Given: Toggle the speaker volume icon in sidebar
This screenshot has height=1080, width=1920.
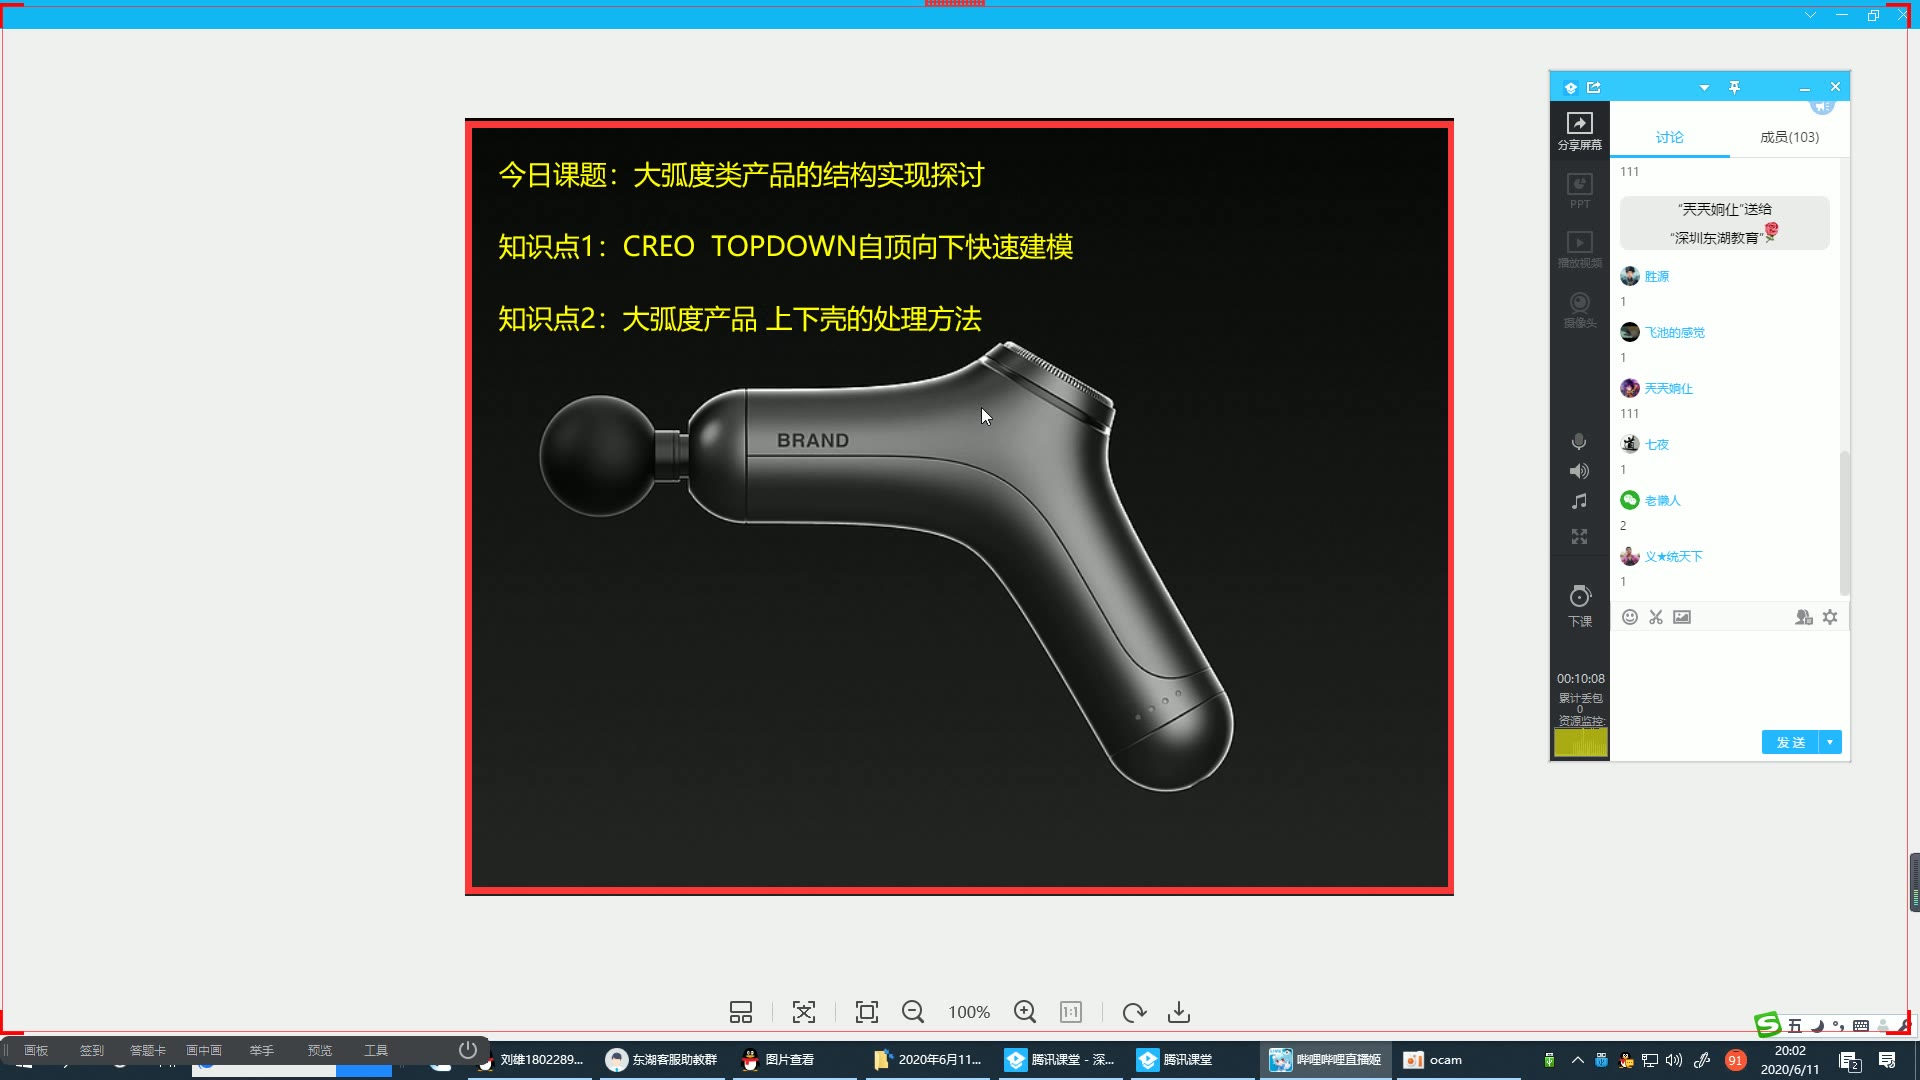Looking at the screenshot, I should (x=1579, y=471).
